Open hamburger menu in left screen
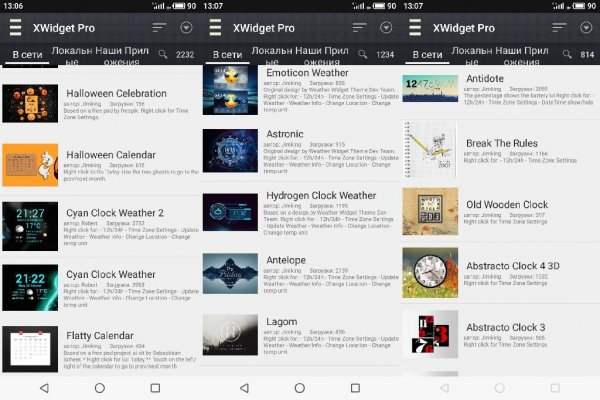This screenshot has width=600, height=400. 15,28
